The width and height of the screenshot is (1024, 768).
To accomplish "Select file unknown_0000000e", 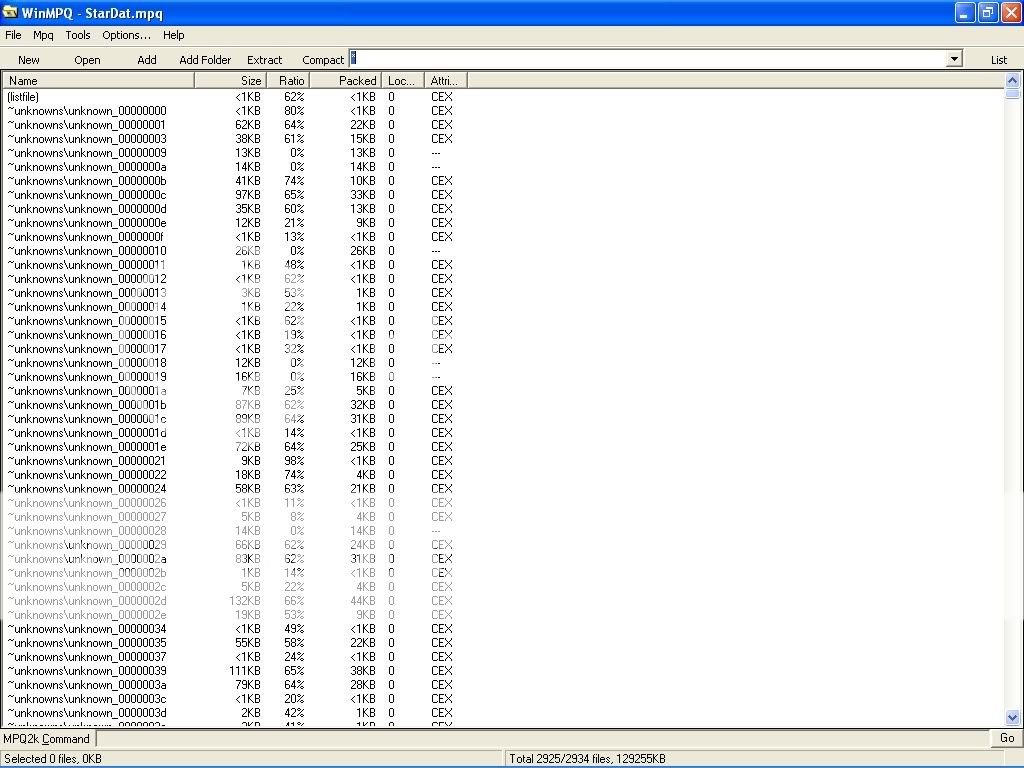I will pyautogui.click(x=87, y=223).
